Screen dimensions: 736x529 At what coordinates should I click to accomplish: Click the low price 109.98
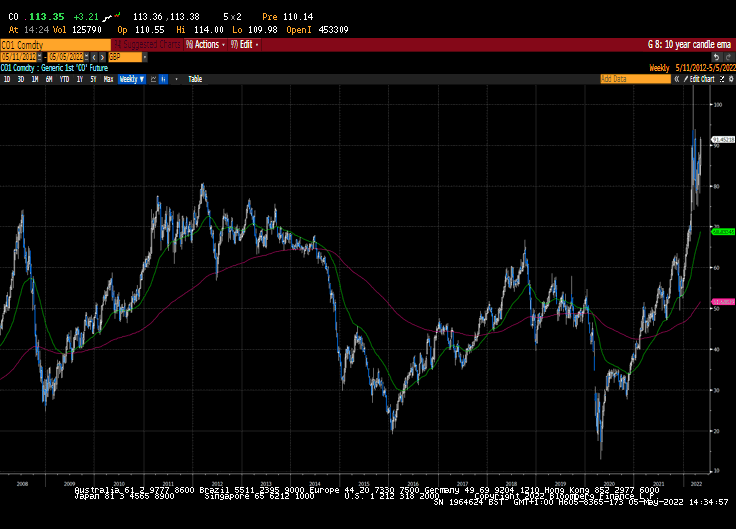coord(263,30)
